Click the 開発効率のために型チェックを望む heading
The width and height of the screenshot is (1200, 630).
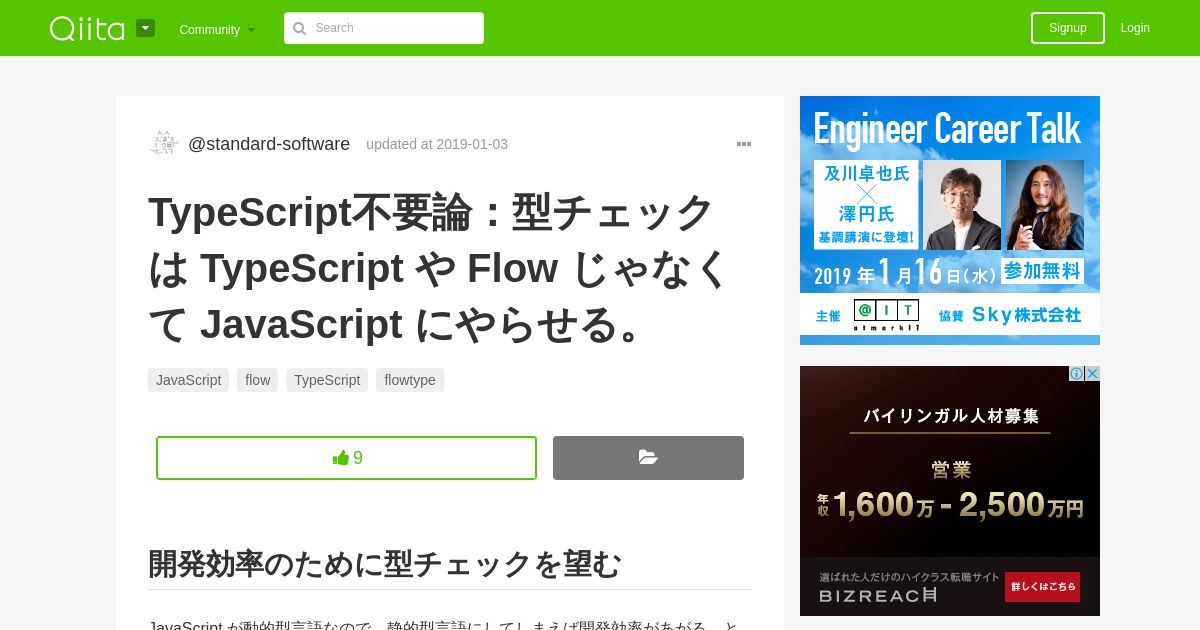click(x=385, y=564)
